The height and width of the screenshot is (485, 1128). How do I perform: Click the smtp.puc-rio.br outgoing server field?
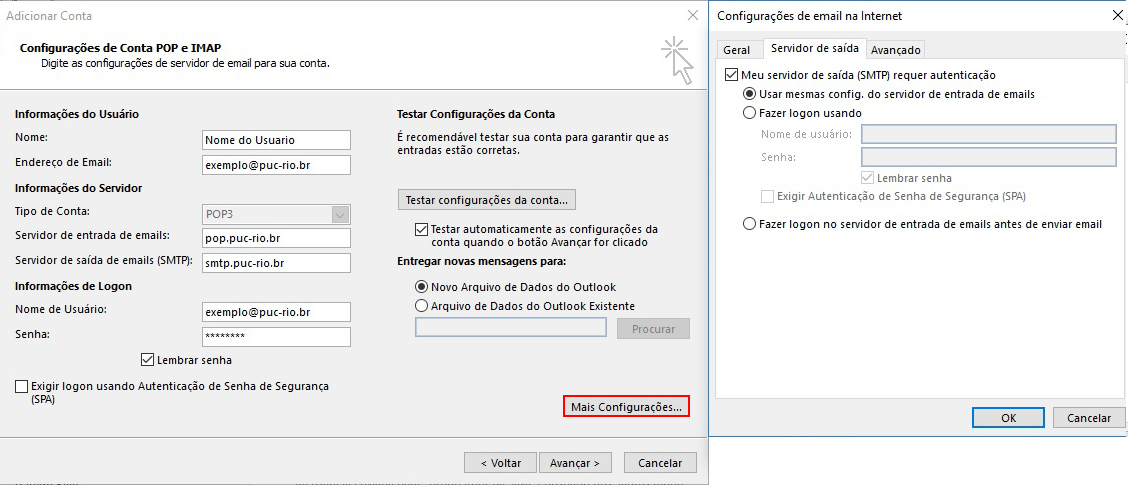point(276,263)
